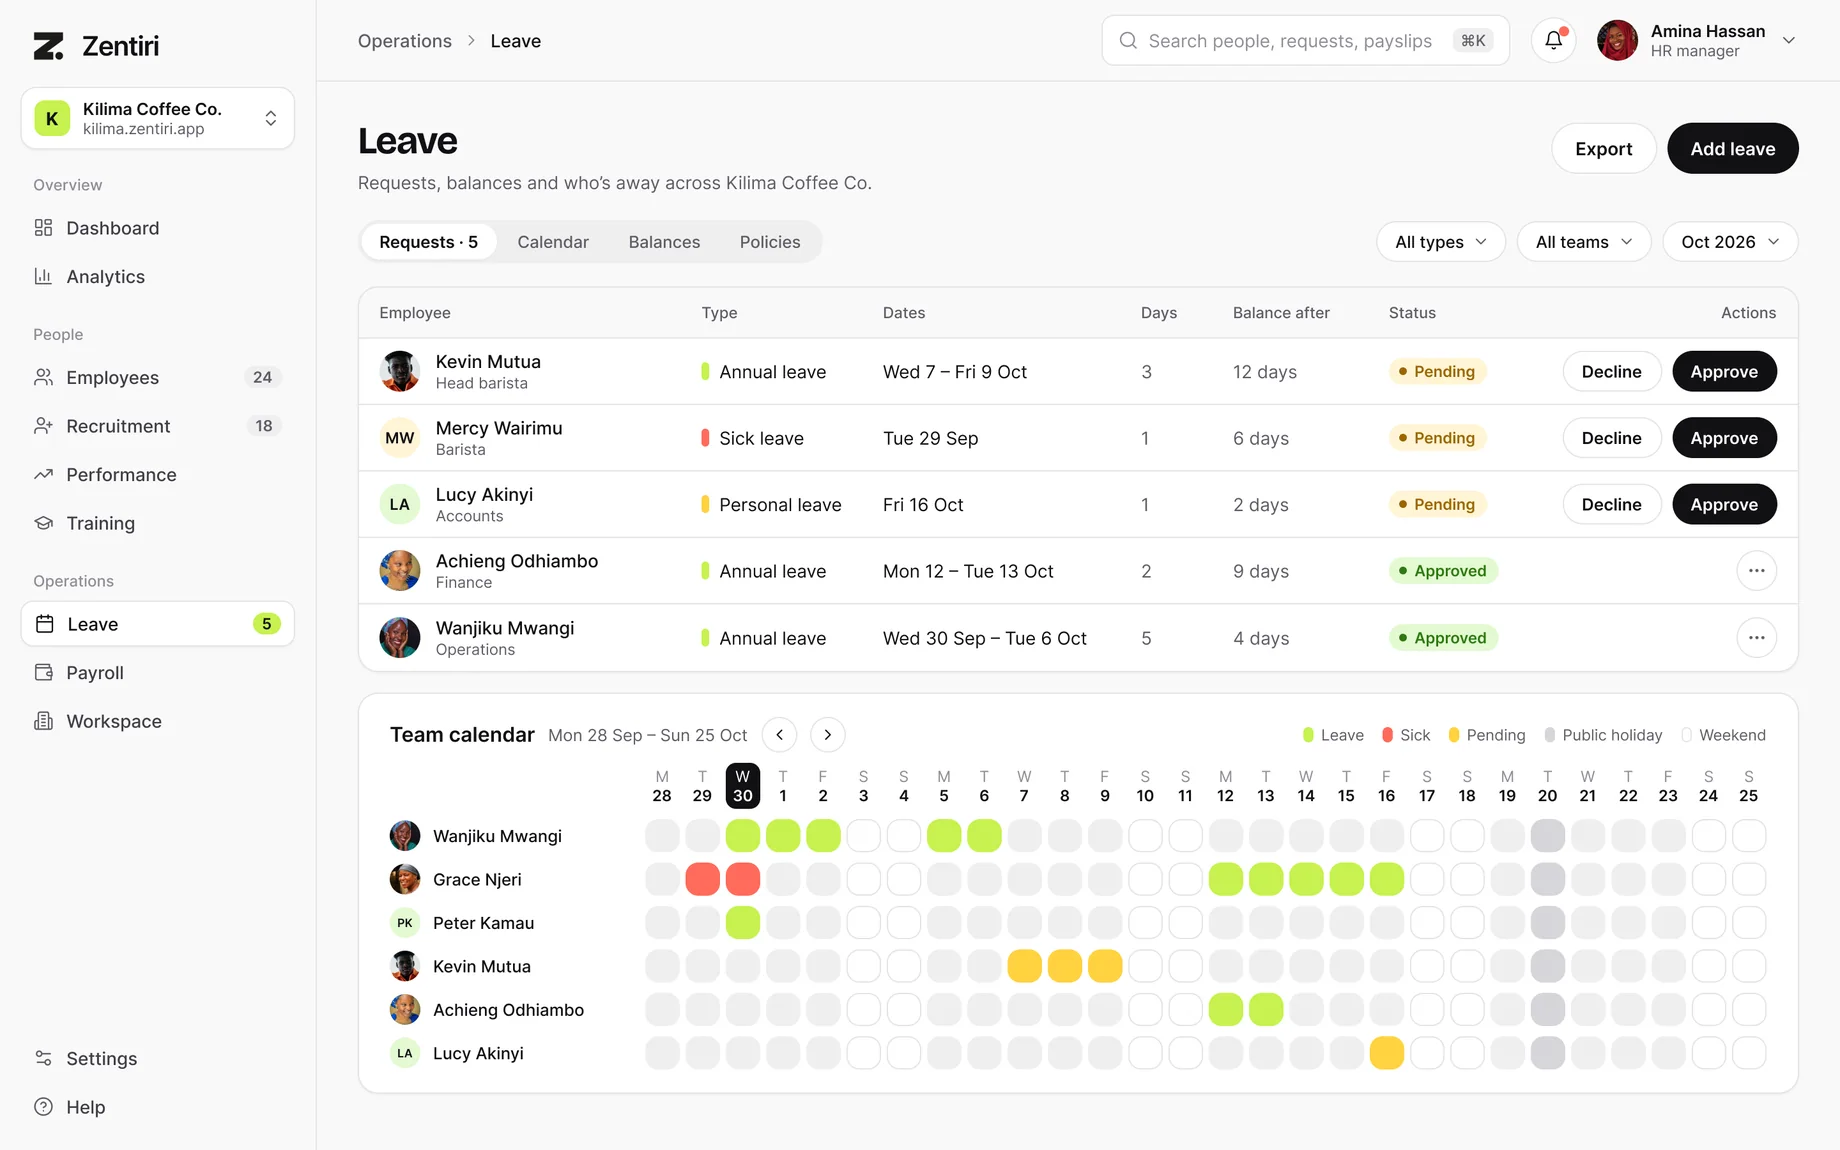The width and height of the screenshot is (1840, 1150).
Task: Approve Kevin Mutua's annual leave request
Action: 1724,371
